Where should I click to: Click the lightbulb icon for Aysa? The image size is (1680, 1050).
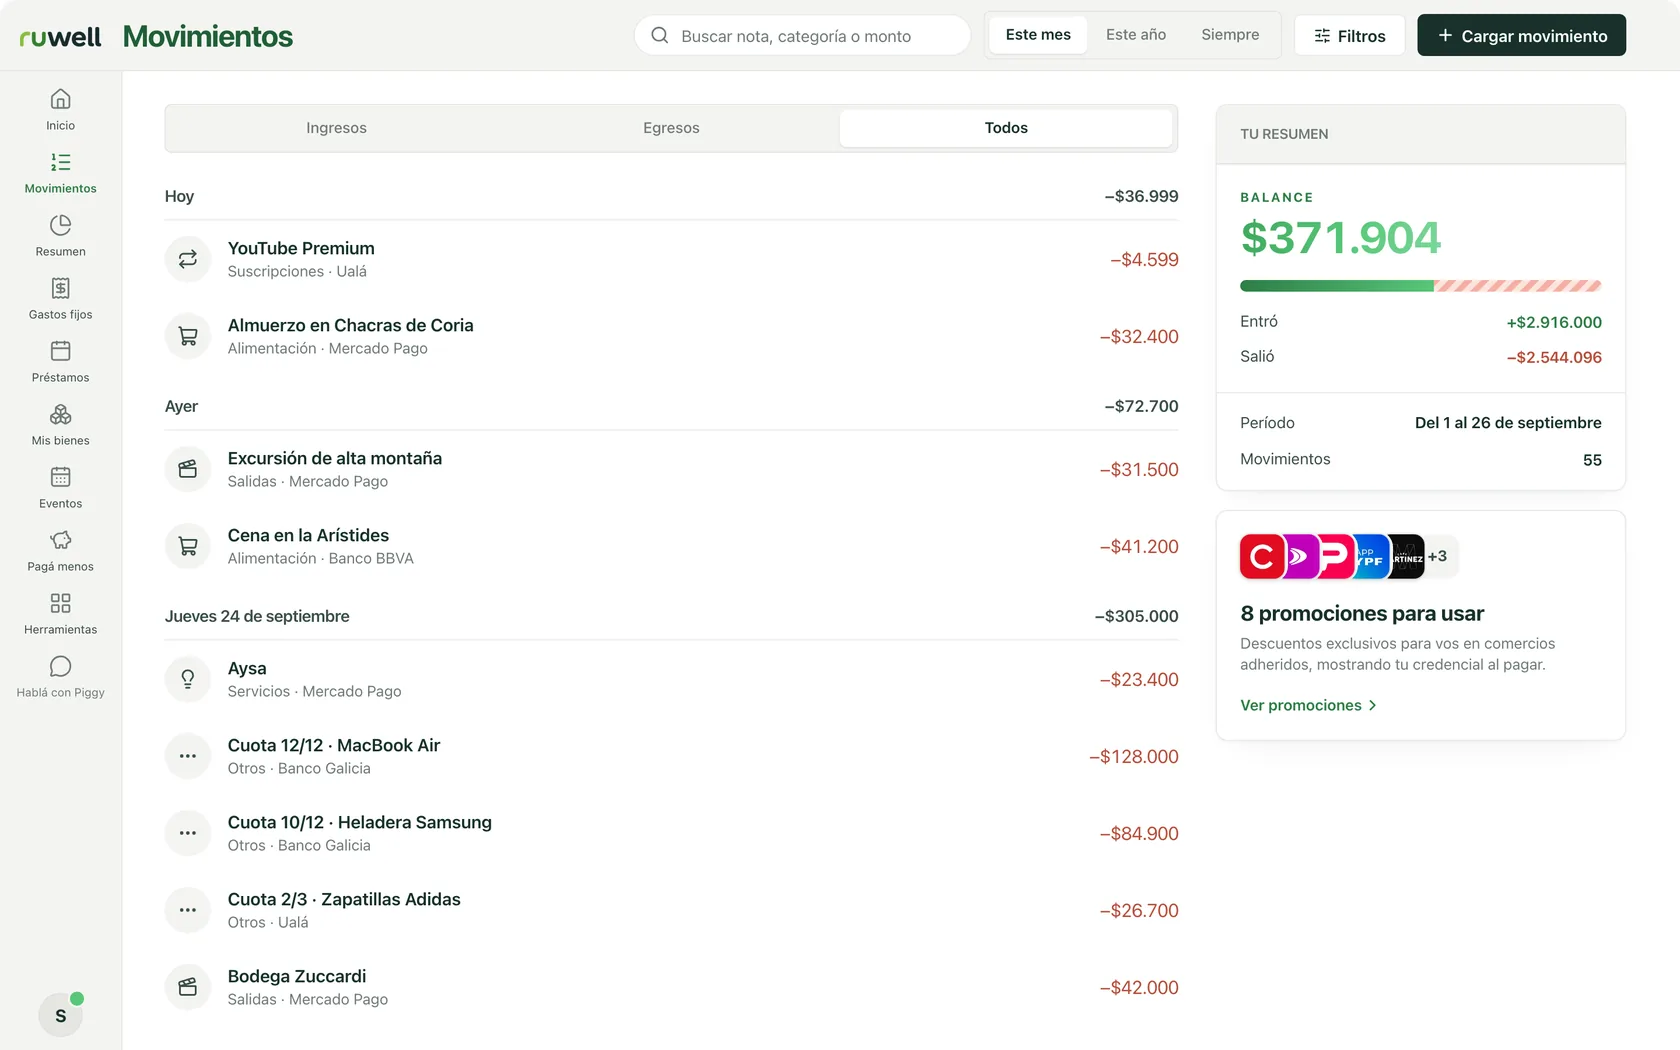click(188, 679)
